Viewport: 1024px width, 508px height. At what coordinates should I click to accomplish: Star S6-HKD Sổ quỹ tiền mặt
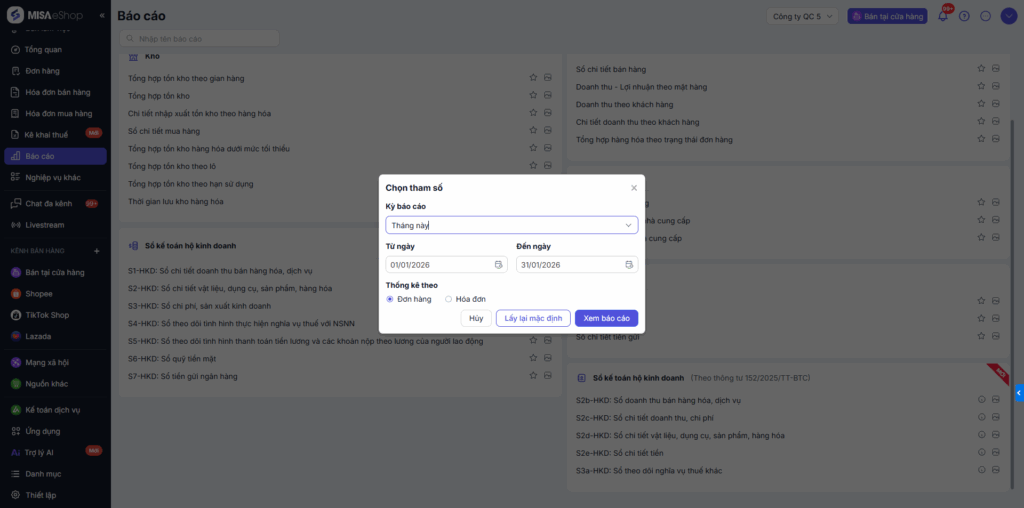coord(533,358)
